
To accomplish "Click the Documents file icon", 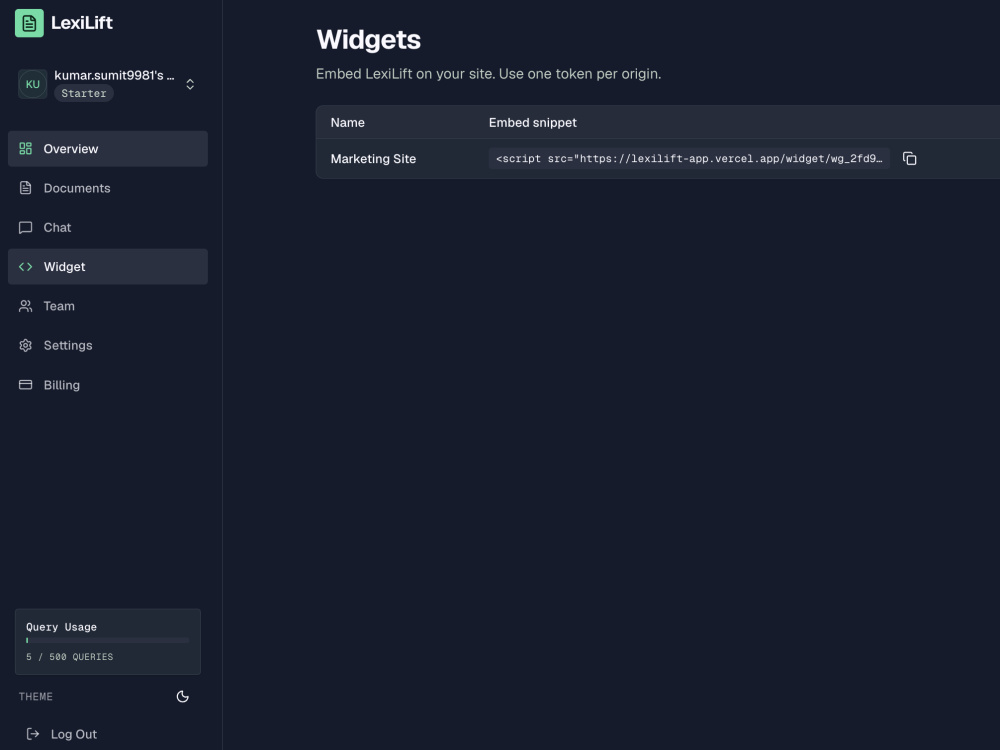I will 26,188.
